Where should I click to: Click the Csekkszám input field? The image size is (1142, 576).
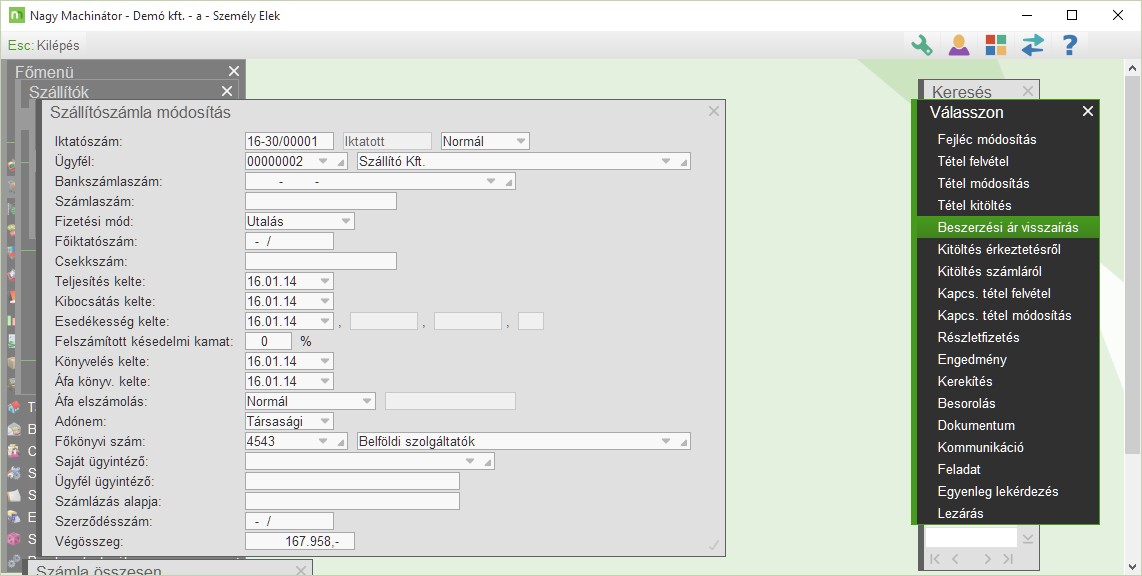tap(320, 261)
